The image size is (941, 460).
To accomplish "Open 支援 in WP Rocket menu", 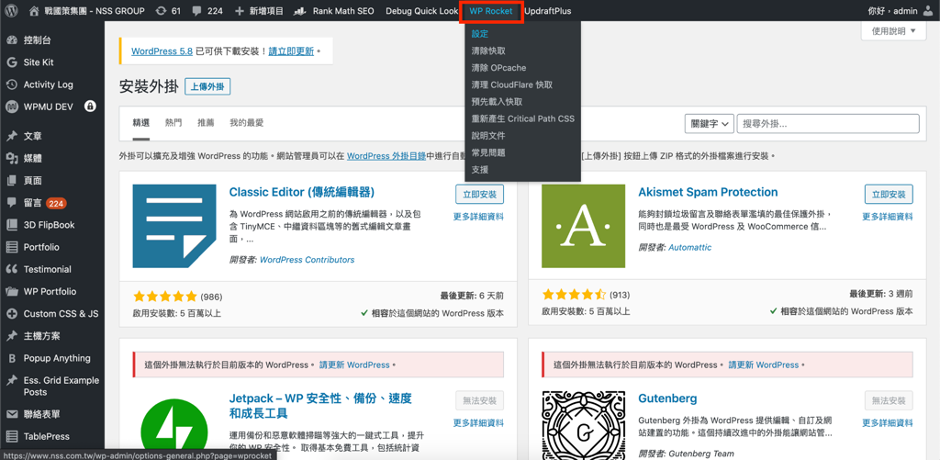I will point(480,170).
